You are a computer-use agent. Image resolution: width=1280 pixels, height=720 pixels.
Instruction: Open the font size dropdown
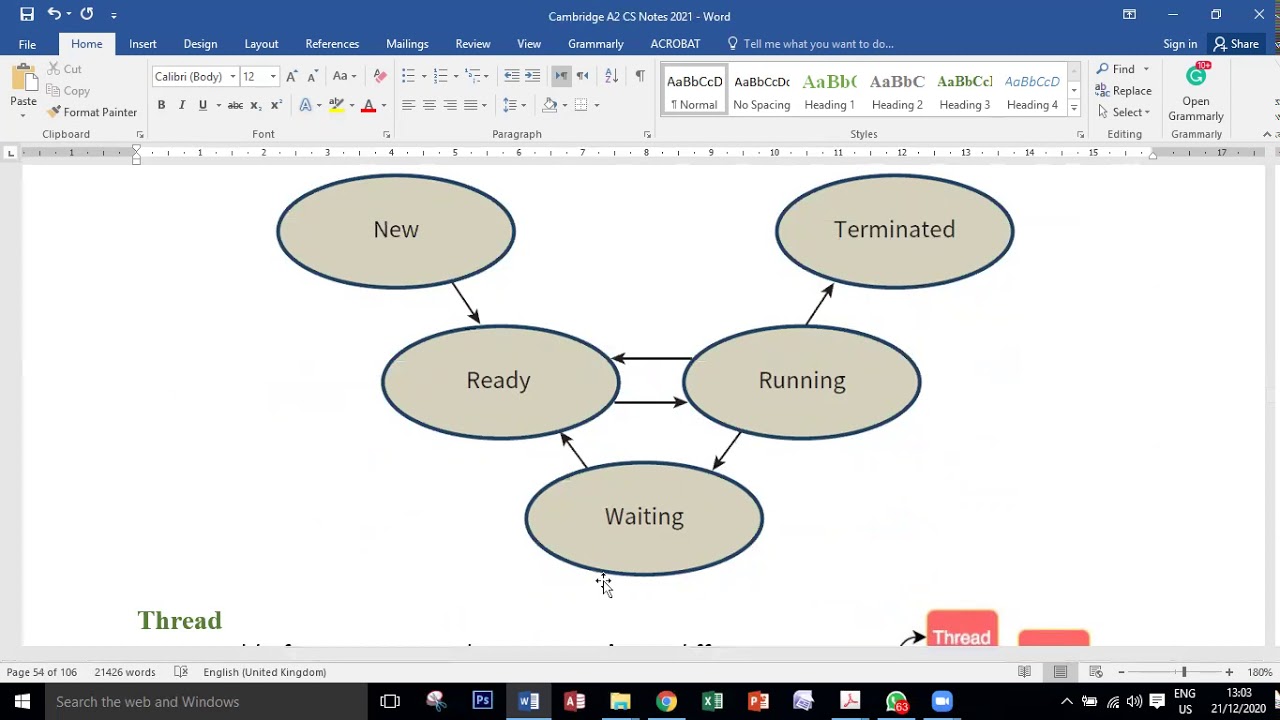[x=273, y=76]
